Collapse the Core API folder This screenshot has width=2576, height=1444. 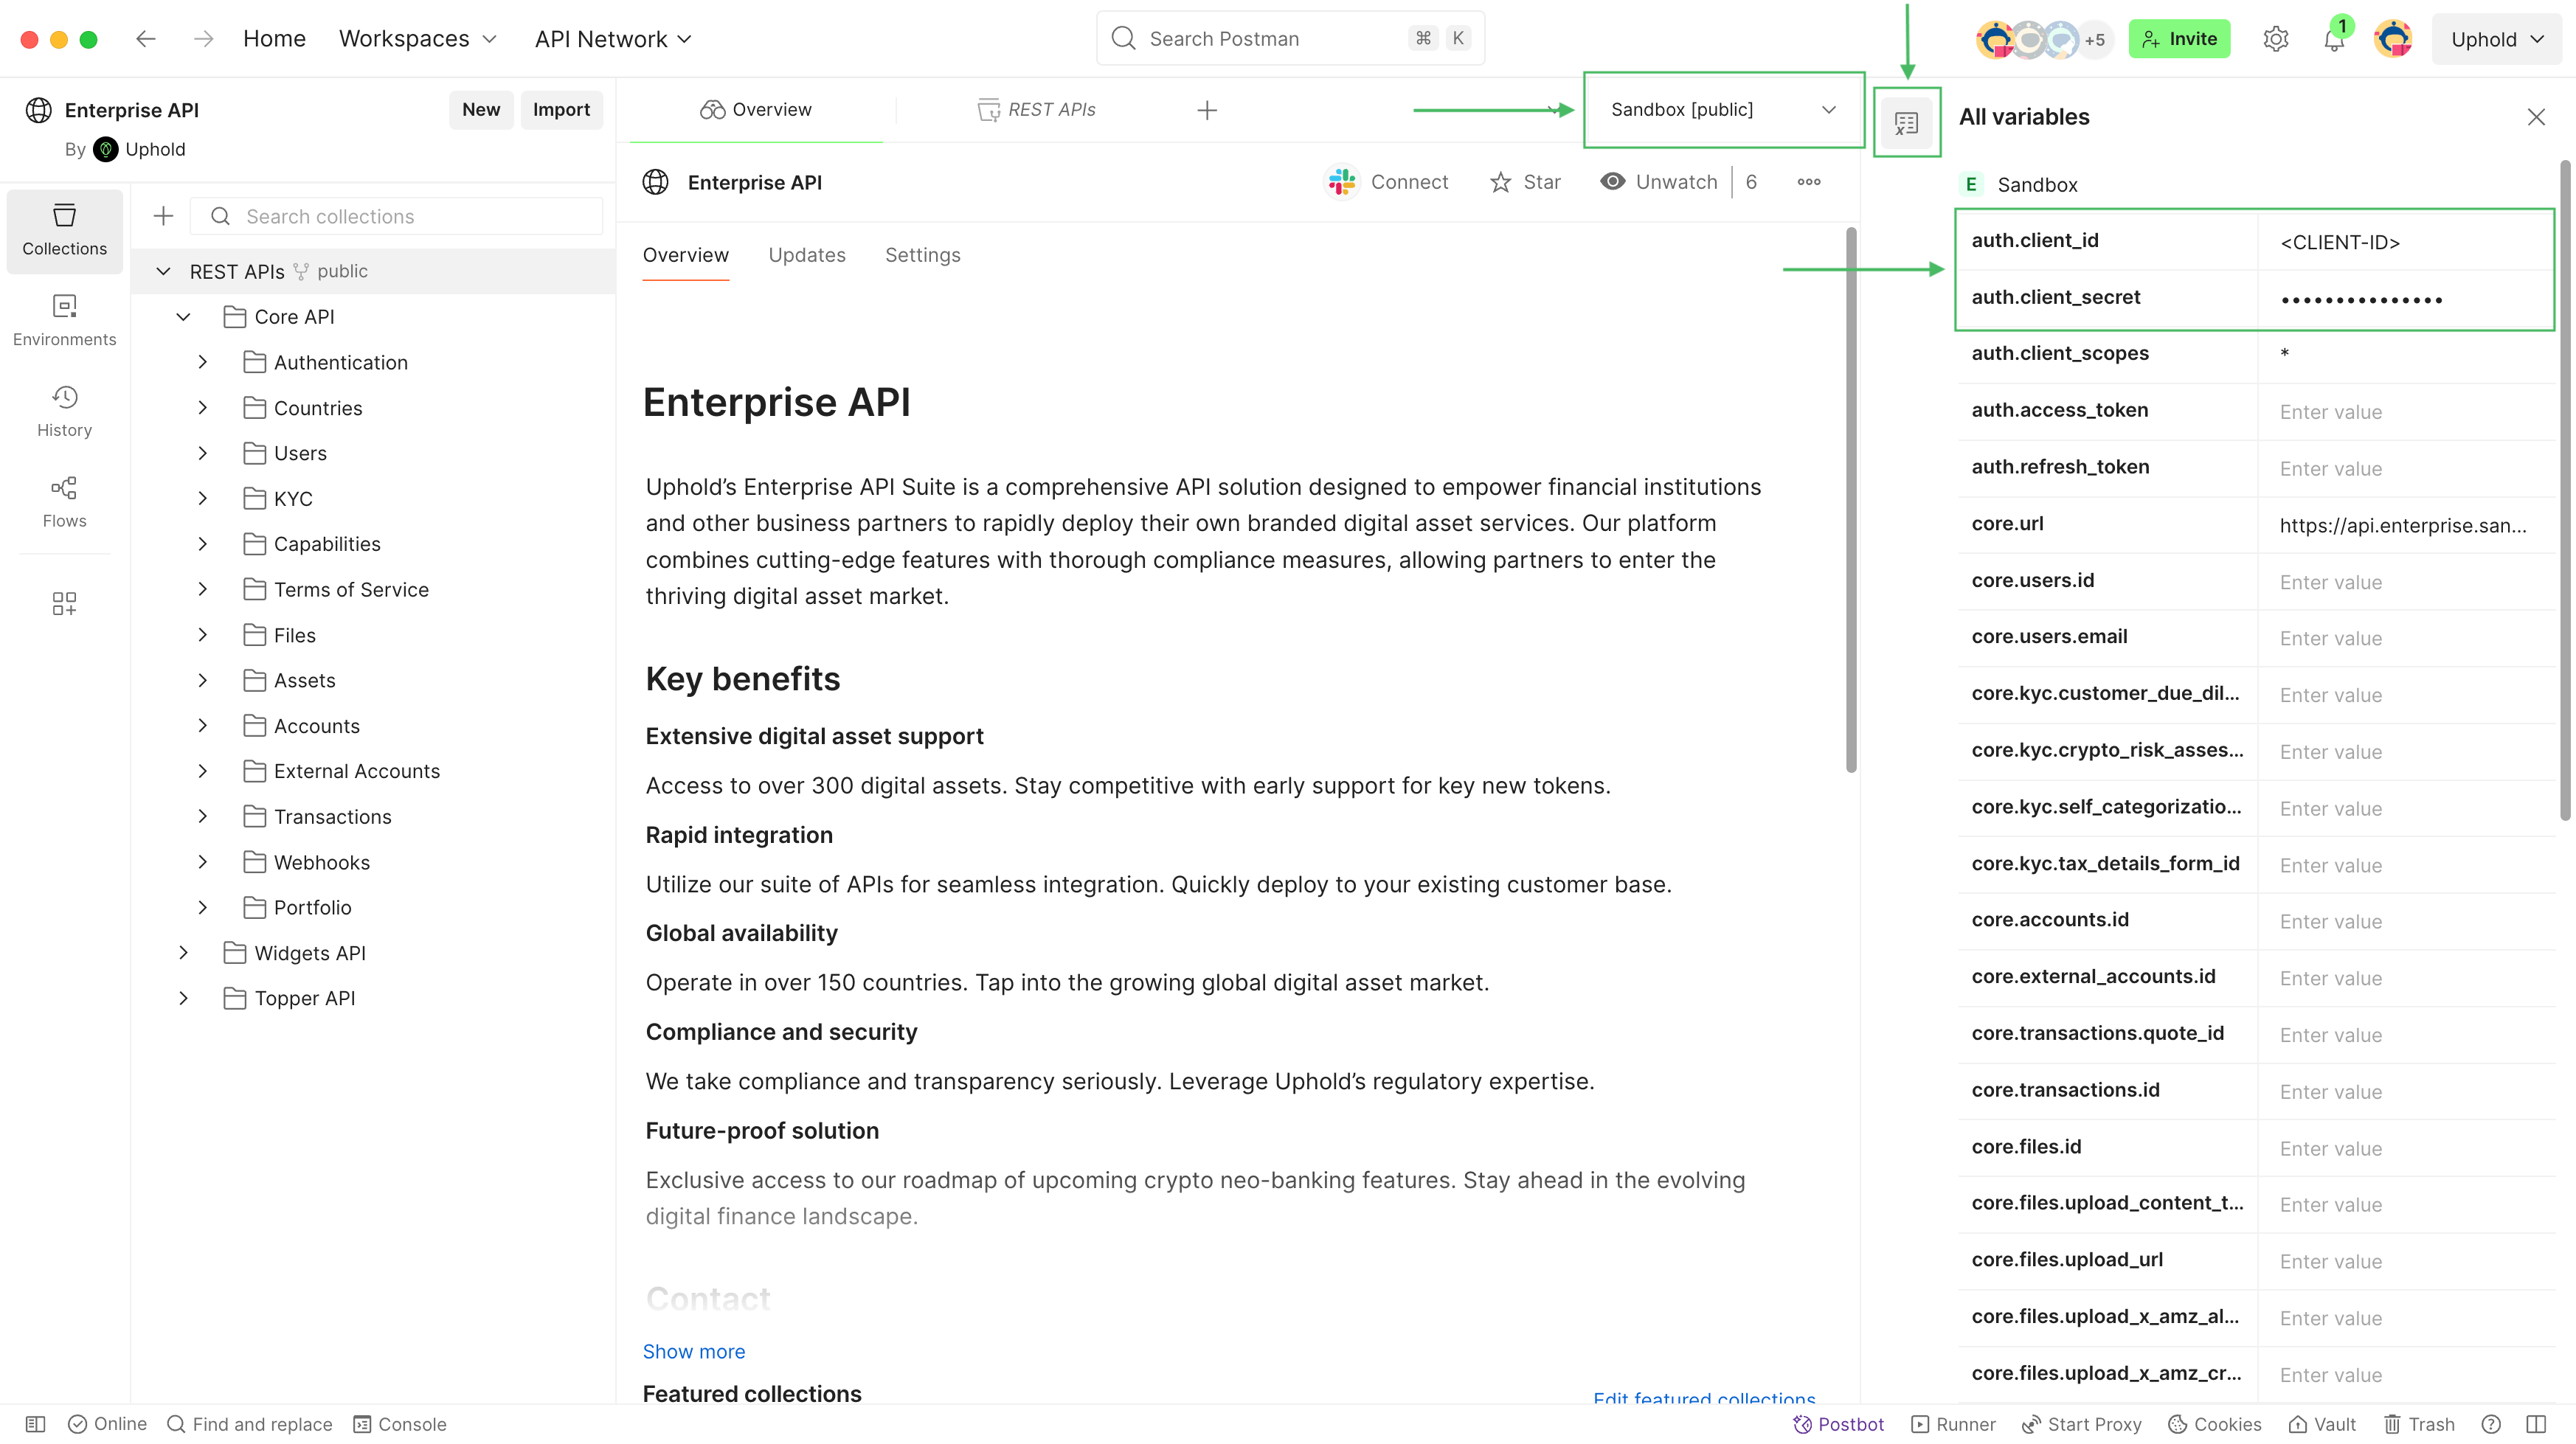[183, 317]
